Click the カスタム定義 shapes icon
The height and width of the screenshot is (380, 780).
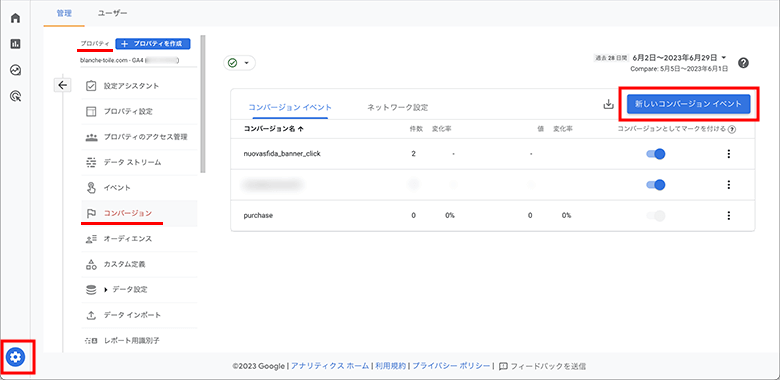(91, 264)
